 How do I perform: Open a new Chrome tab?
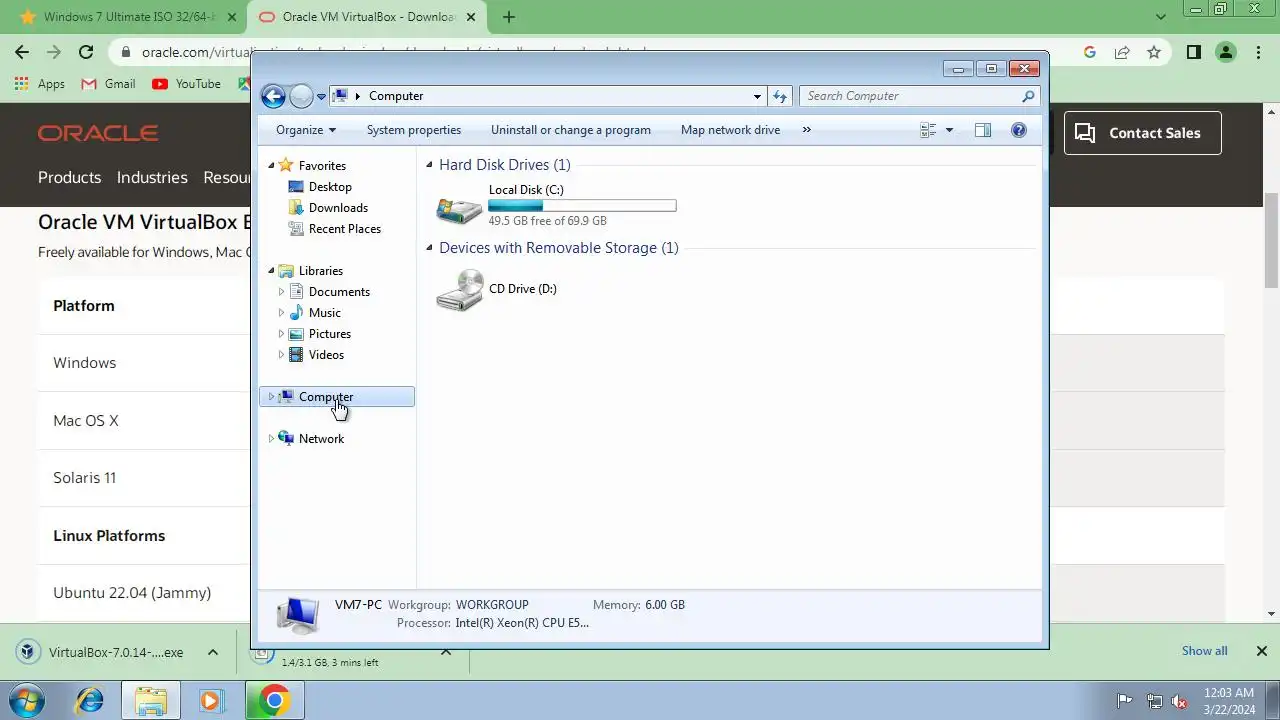(x=508, y=17)
